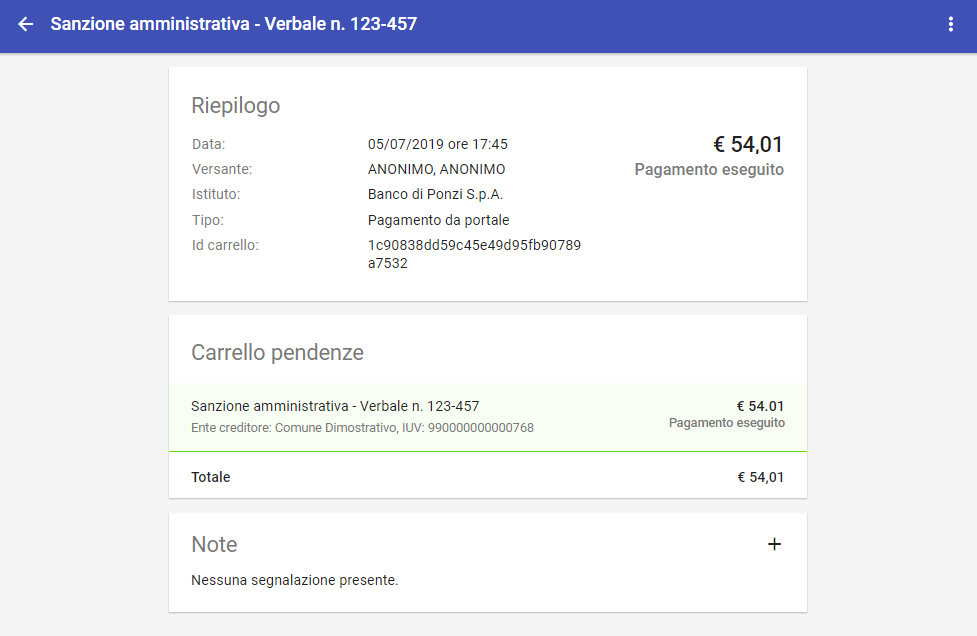The width and height of the screenshot is (977, 636).
Task: Click the type value 'Pagamento da portale'
Action: (x=438, y=220)
